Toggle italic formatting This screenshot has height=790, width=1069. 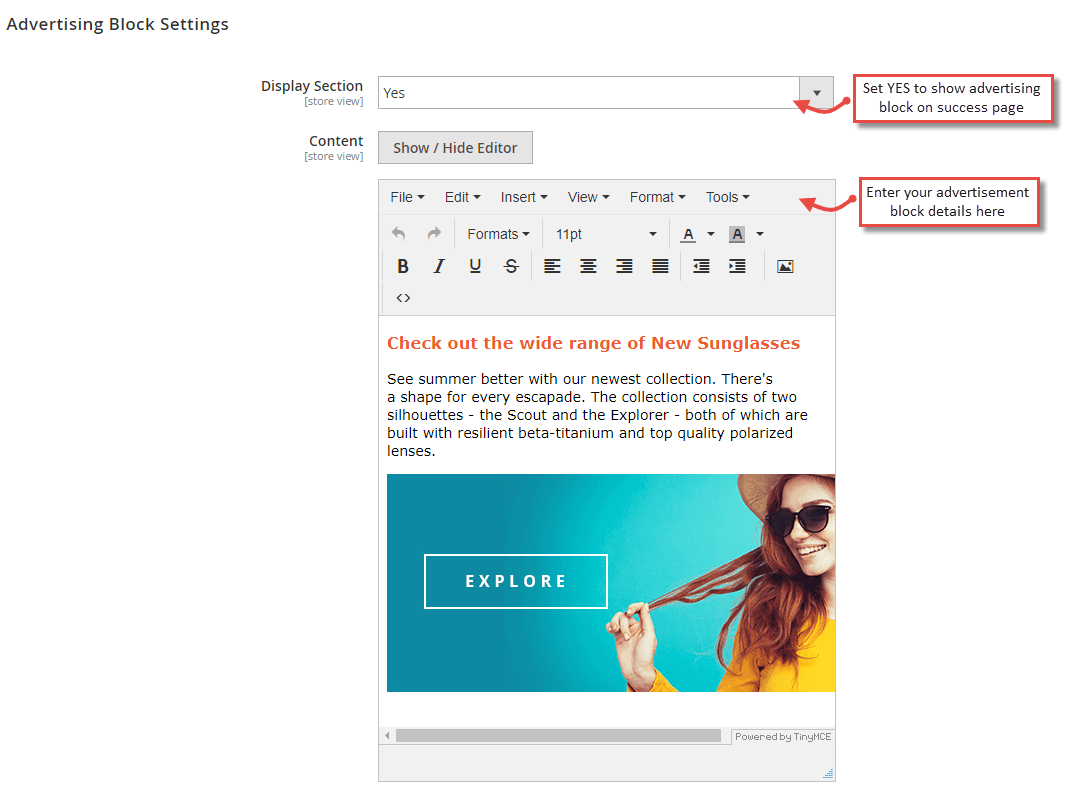(x=439, y=267)
